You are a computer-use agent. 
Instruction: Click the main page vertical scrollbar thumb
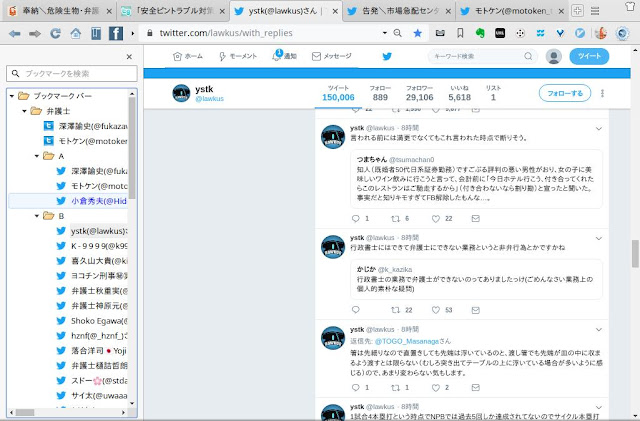(x=635, y=254)
